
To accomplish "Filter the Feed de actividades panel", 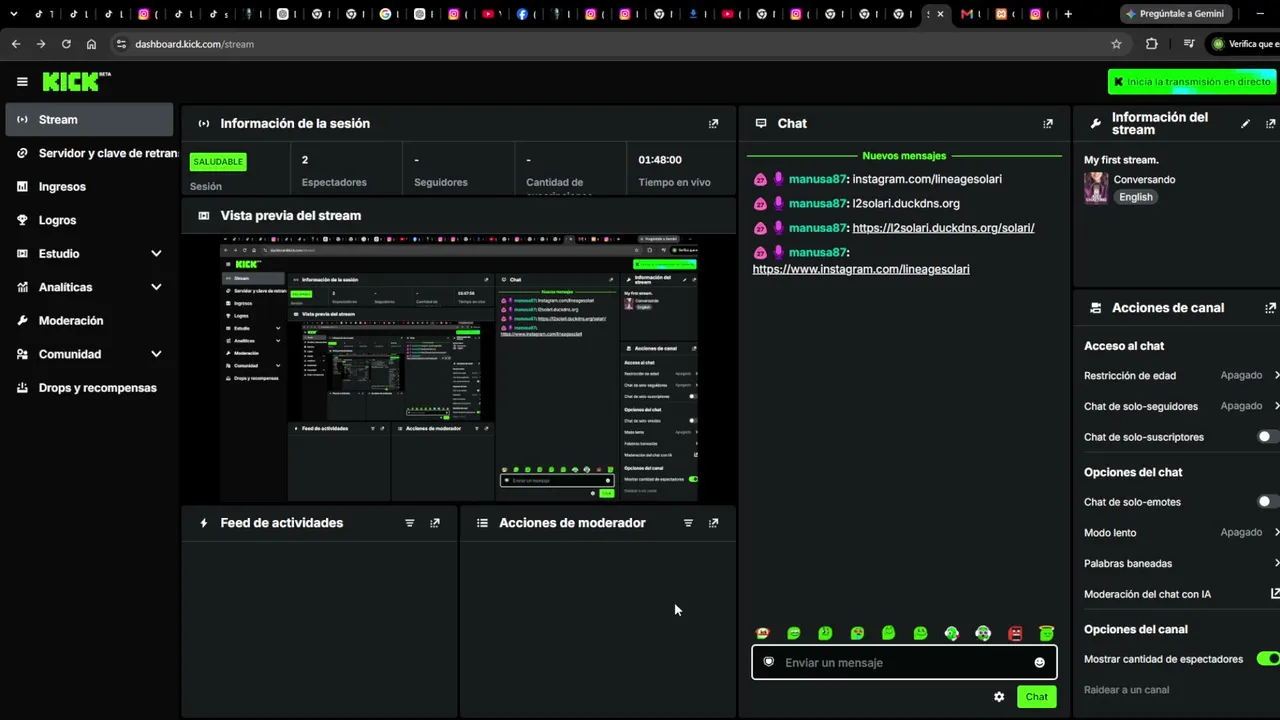I will pyautogui.click(x=409, y=523).
